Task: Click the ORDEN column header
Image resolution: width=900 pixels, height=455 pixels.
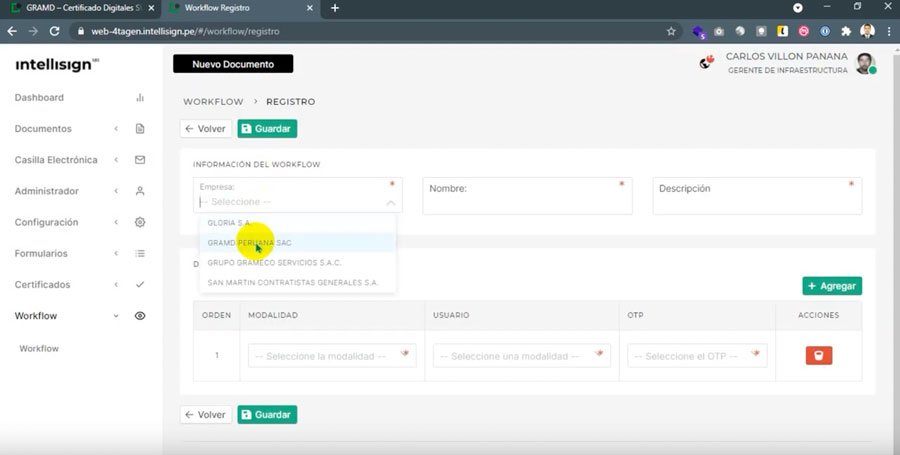Action: 216,315
